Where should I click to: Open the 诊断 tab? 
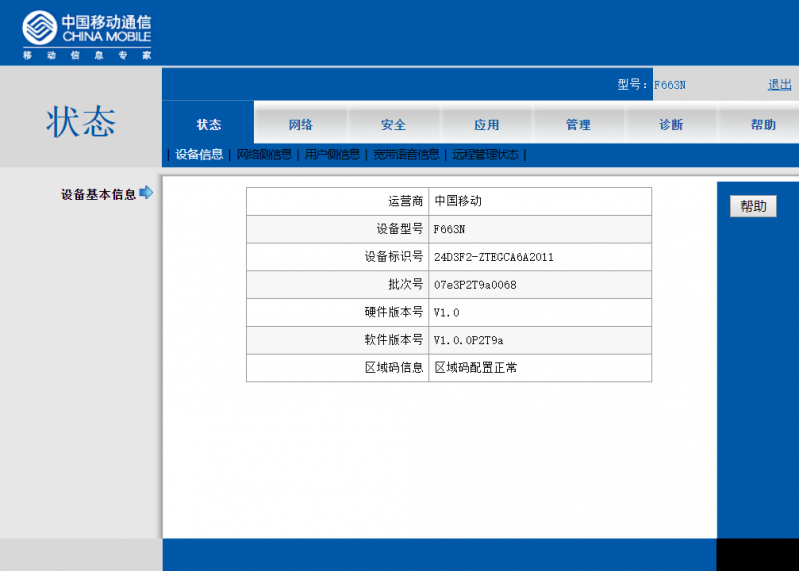[x=671, y=124]
